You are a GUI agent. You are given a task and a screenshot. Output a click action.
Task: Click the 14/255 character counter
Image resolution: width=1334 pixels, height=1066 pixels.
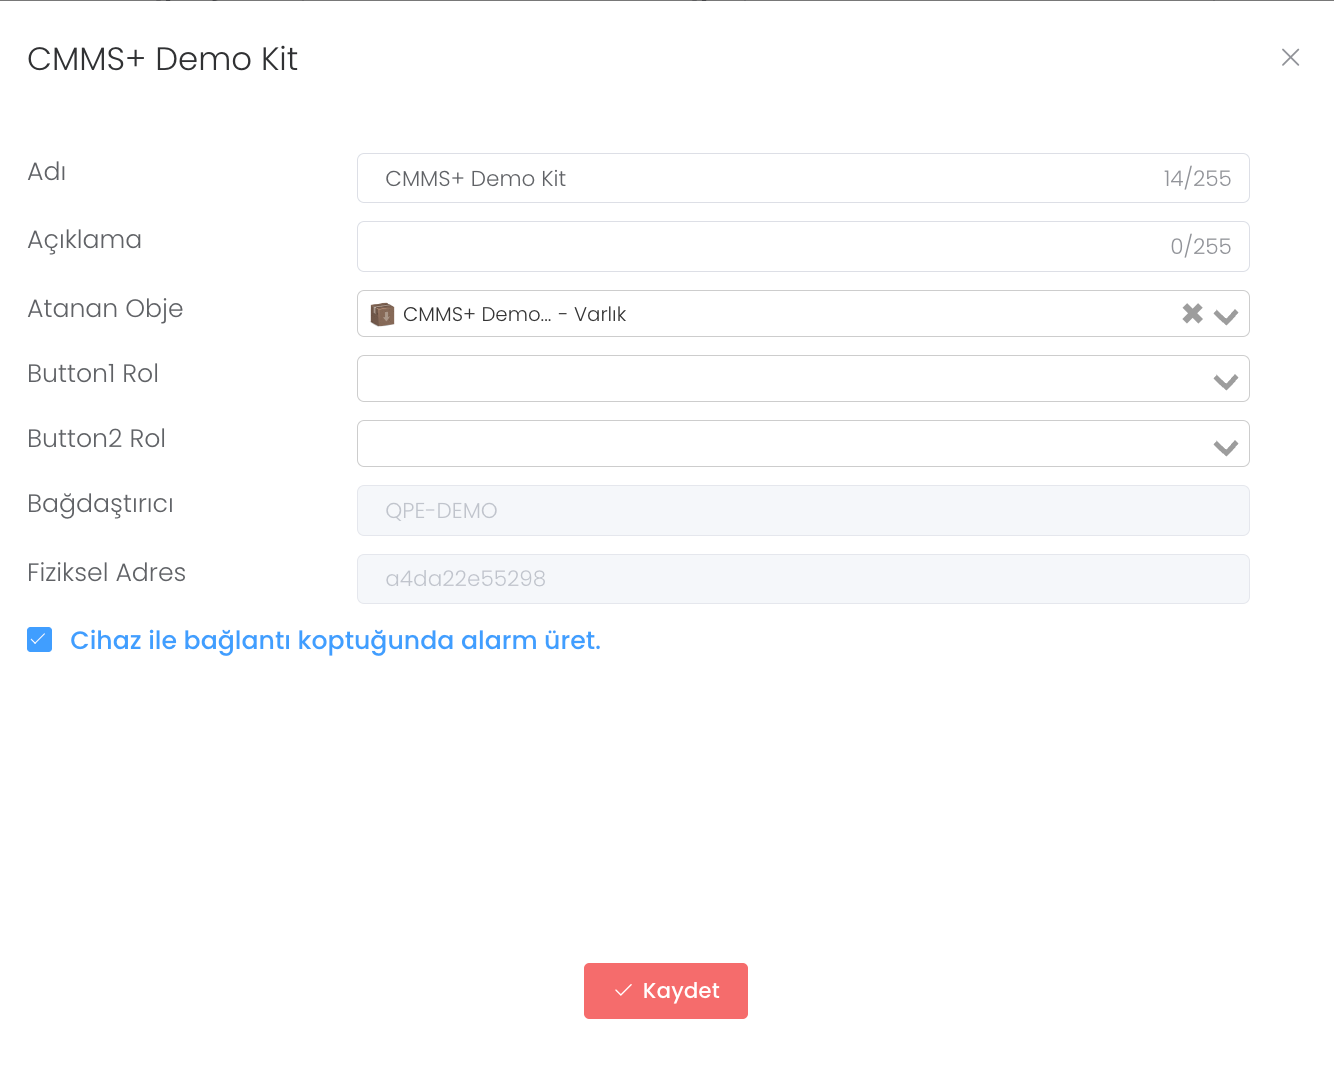[1196, 179]
